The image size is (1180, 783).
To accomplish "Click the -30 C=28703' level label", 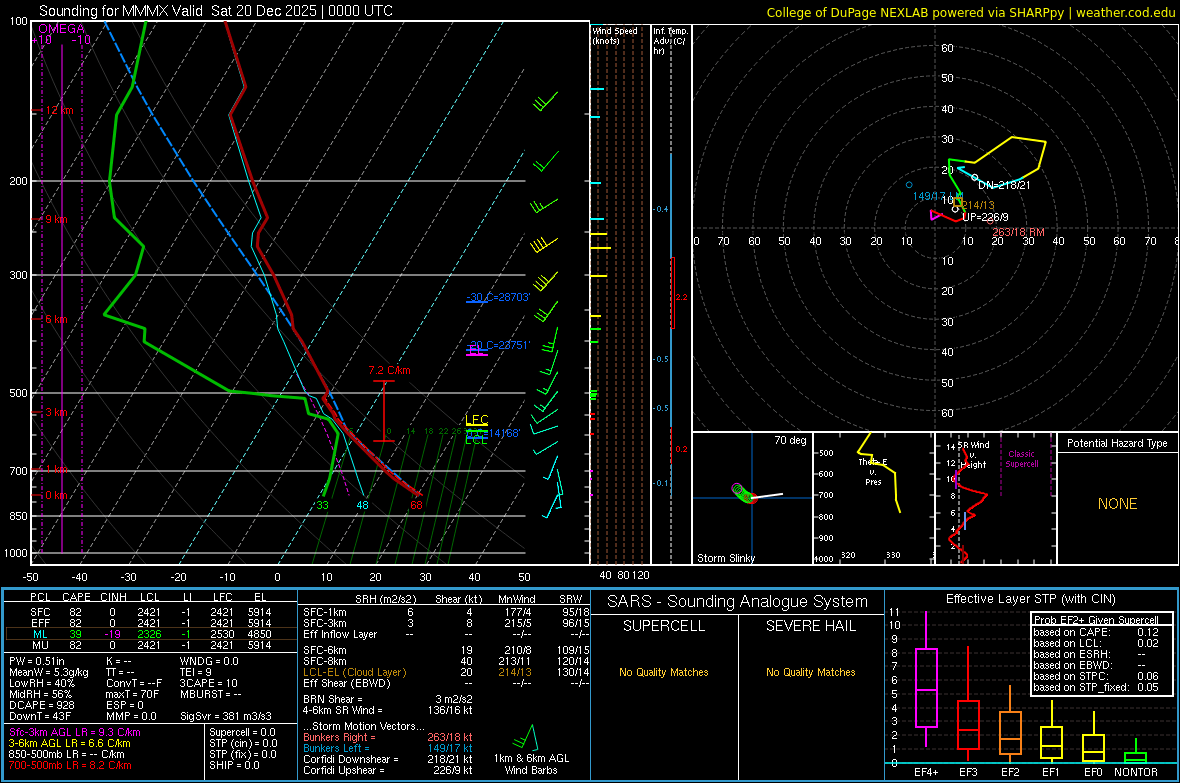I will [498, 297].
